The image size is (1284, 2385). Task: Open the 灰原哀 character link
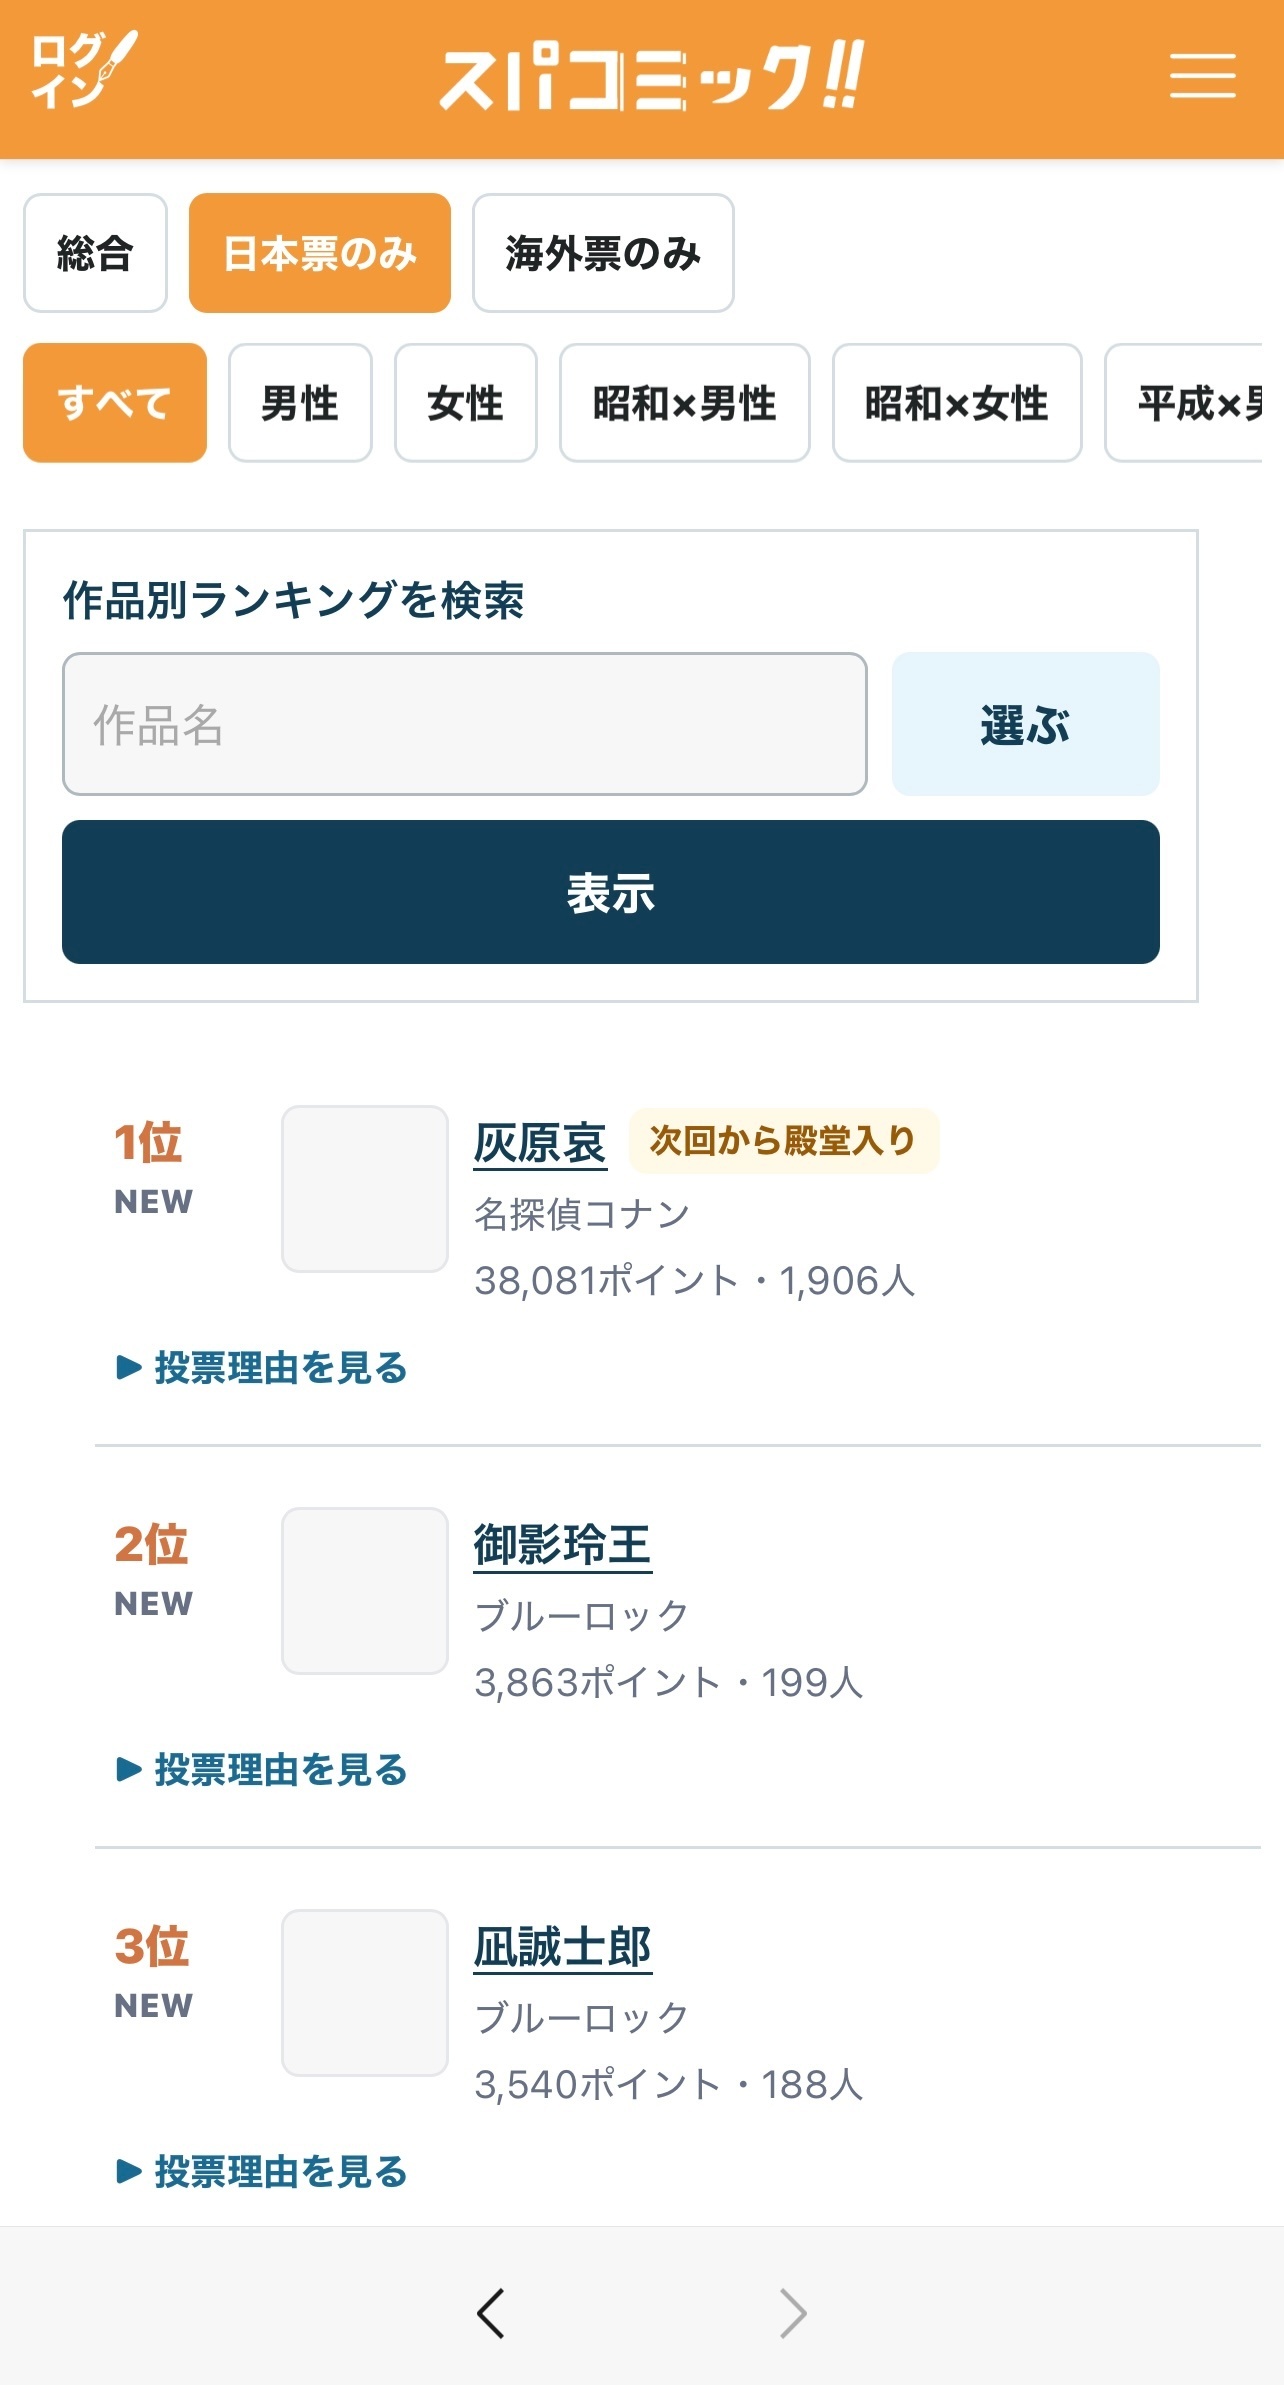540,1143
